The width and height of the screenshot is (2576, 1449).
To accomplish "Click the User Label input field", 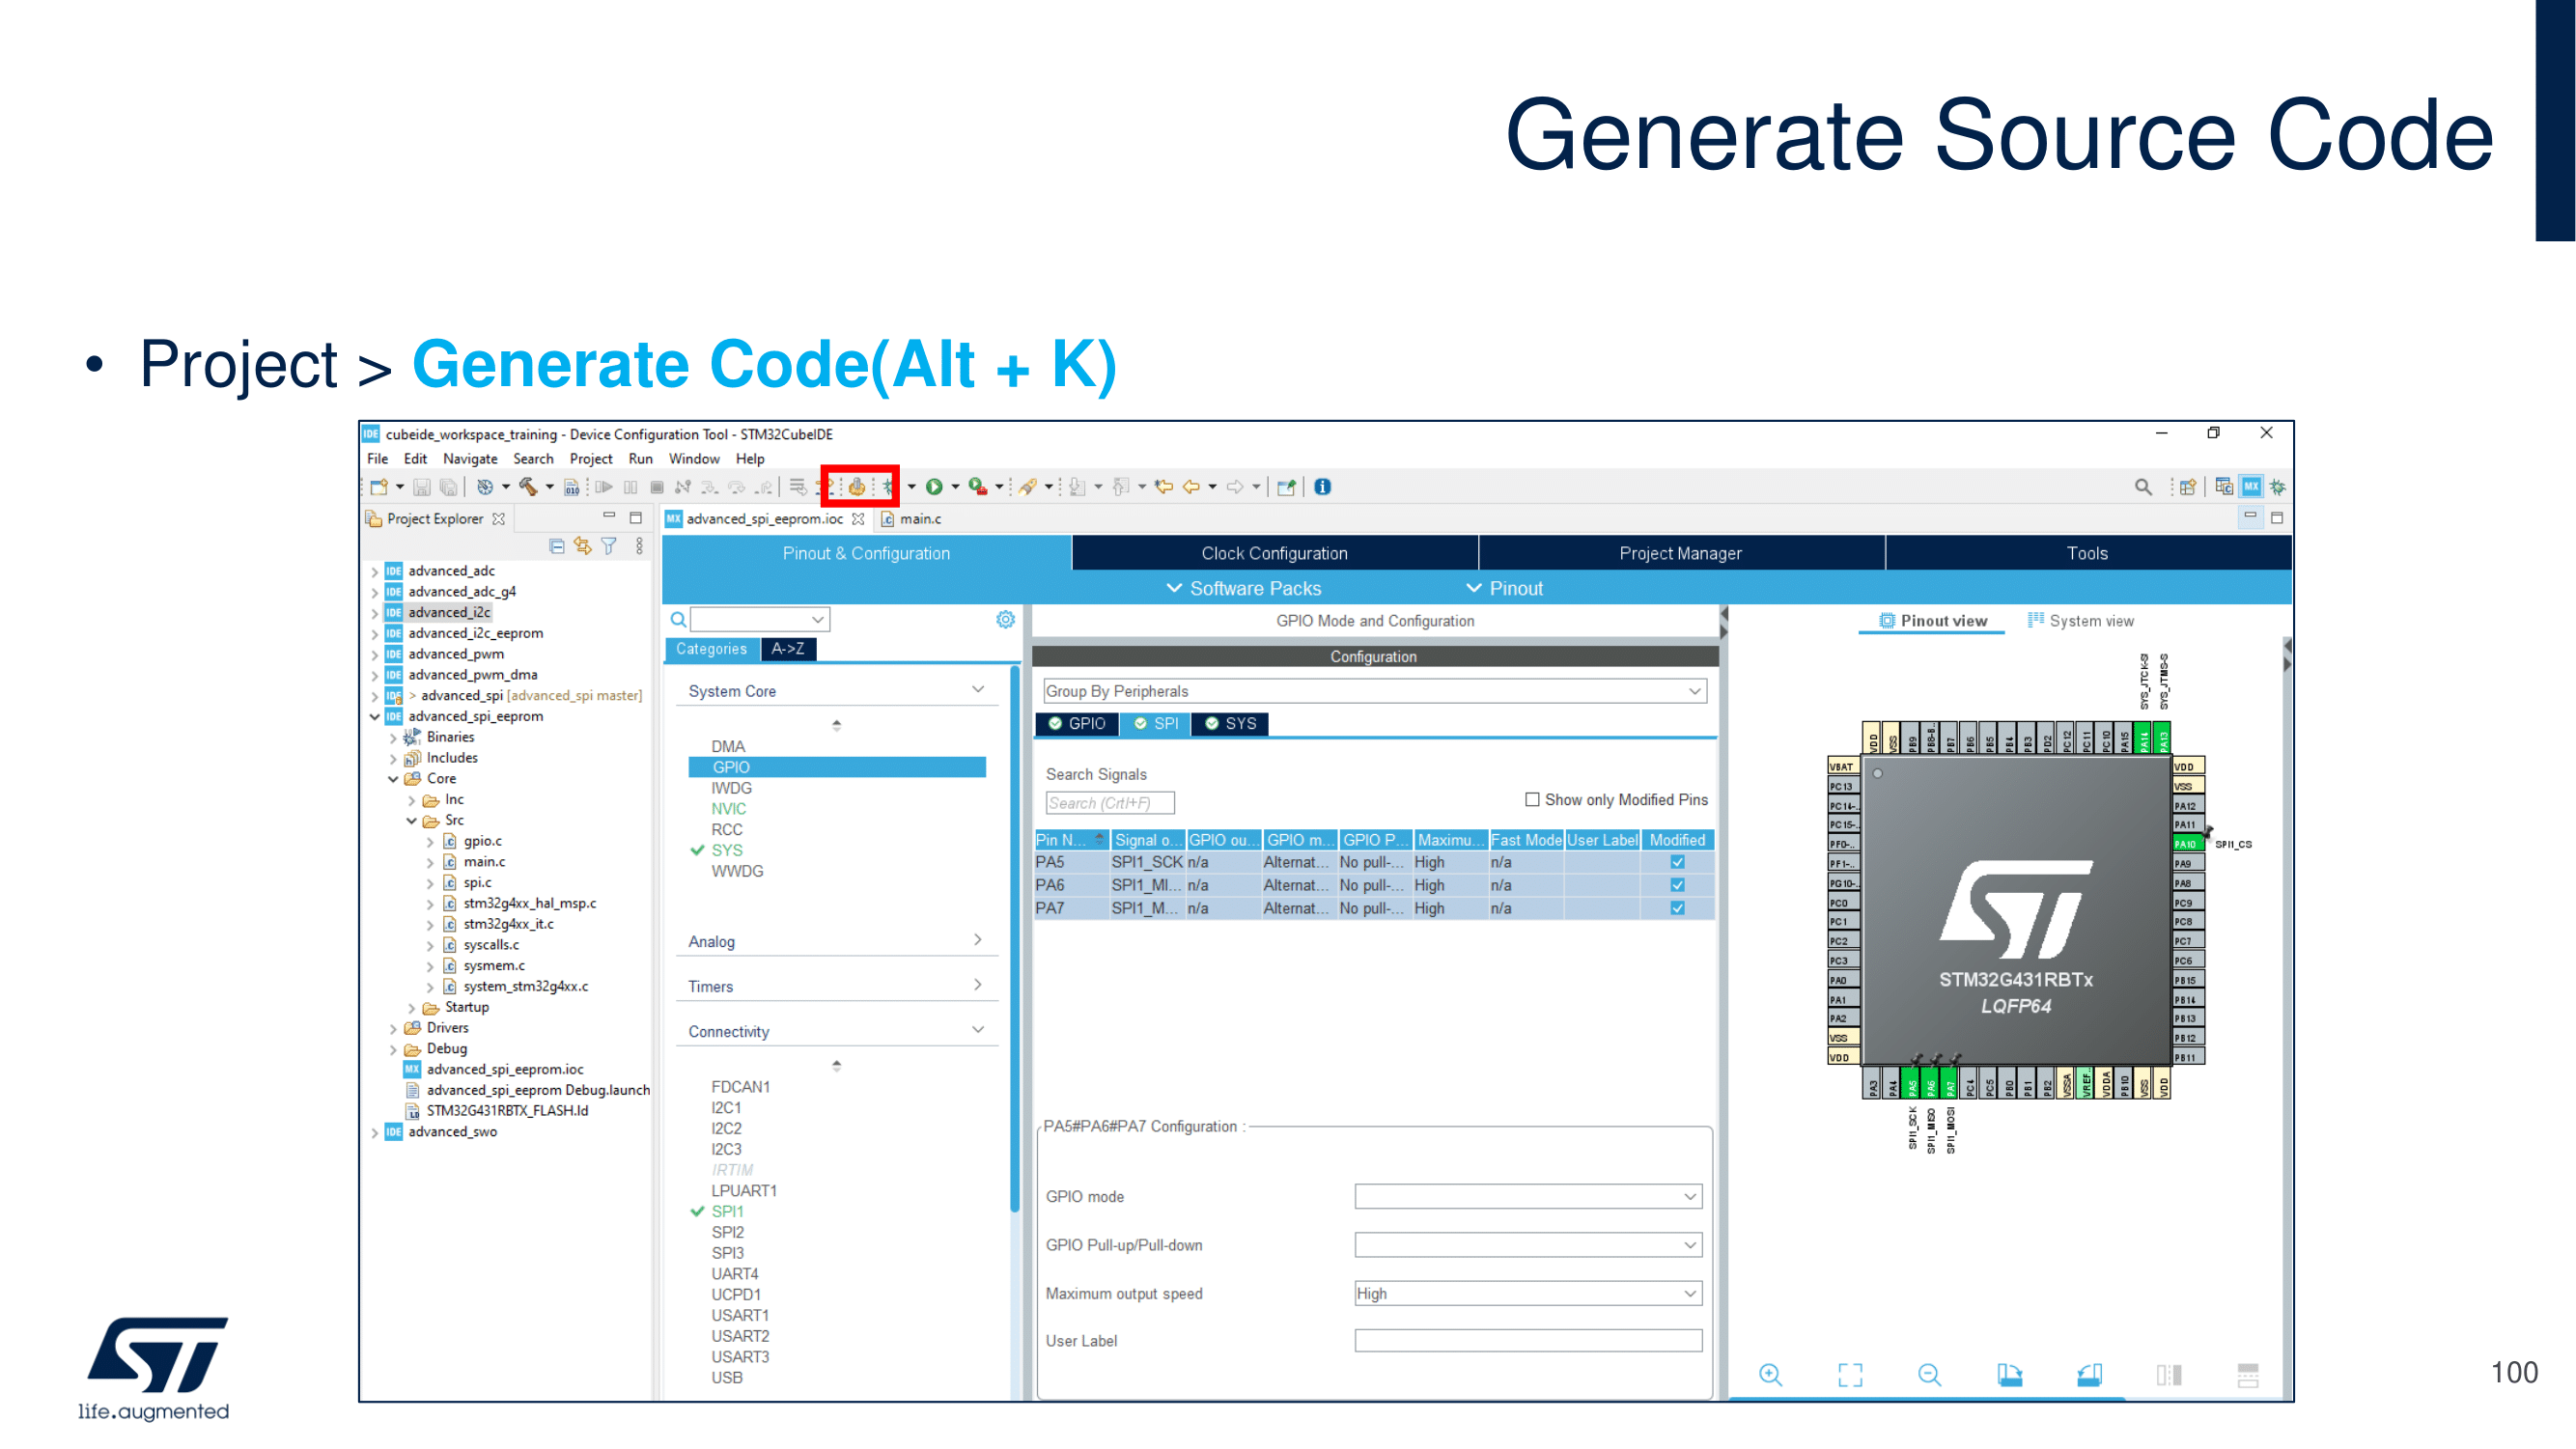I will pyautogui.click(x=1527, y=1341).
